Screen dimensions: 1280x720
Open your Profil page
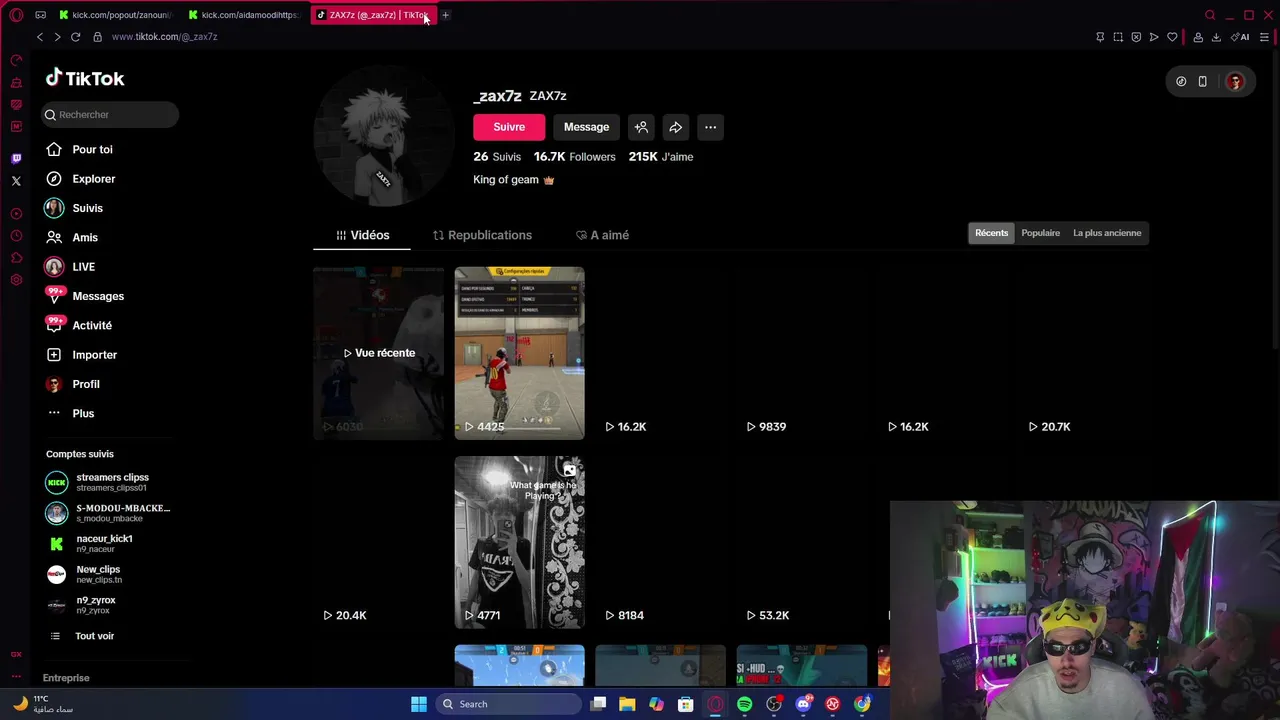86,384
